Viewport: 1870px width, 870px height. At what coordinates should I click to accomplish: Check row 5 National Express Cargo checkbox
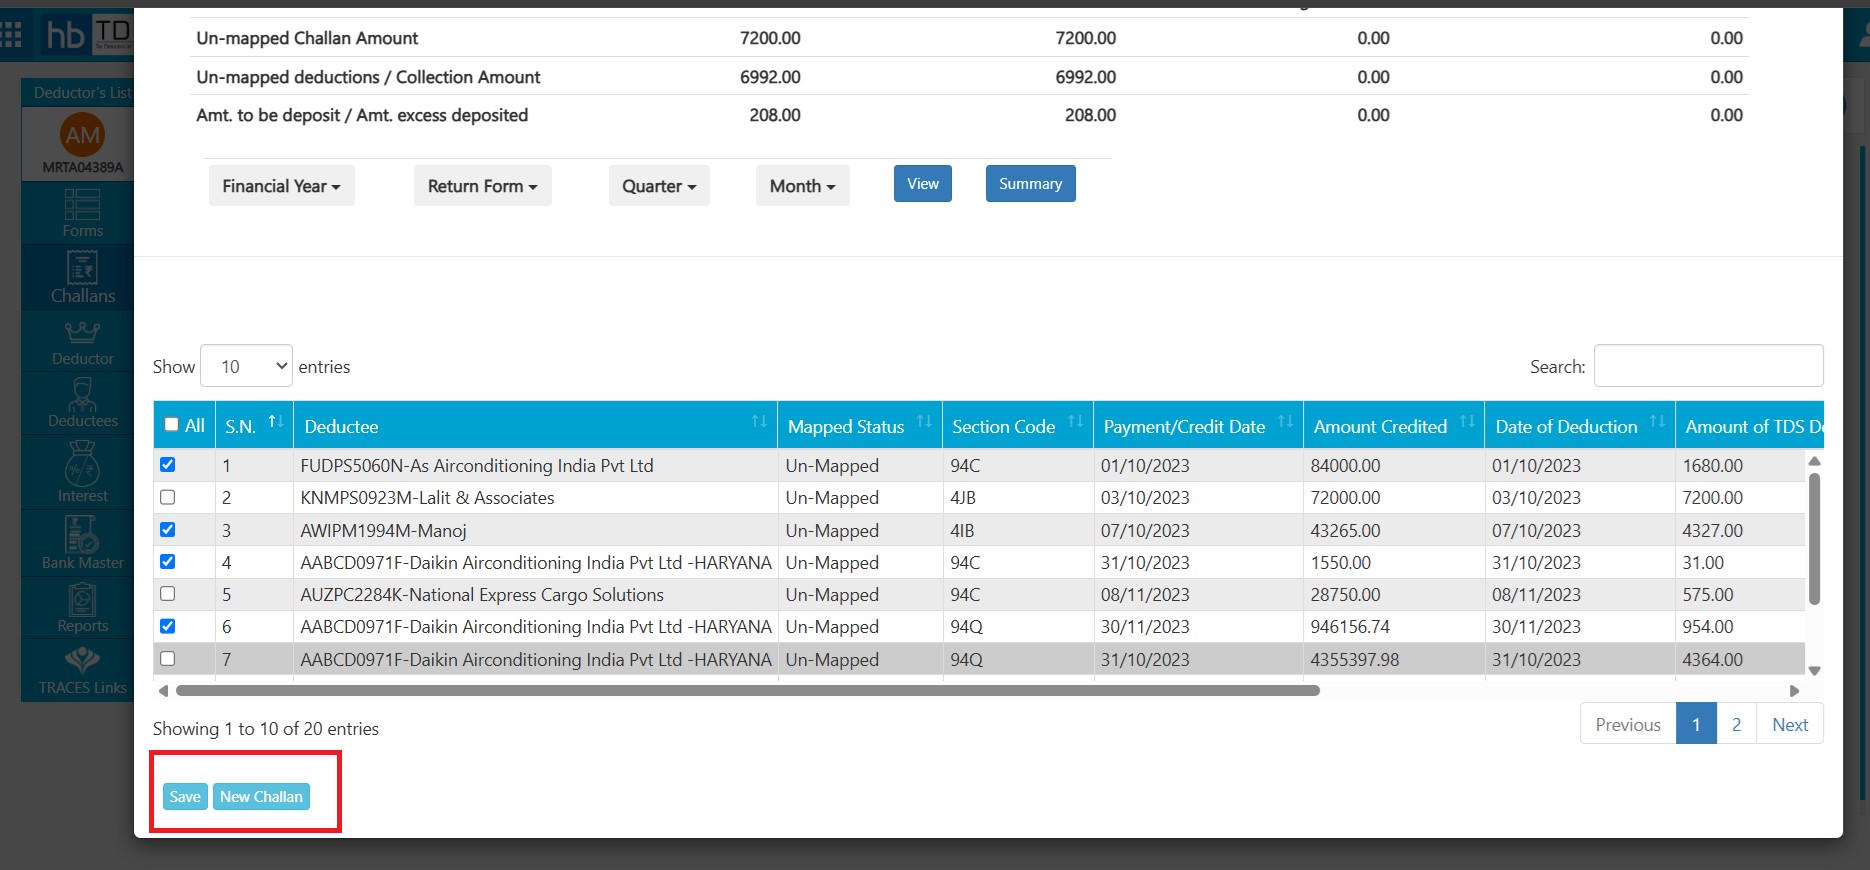(x=168, y=594)
